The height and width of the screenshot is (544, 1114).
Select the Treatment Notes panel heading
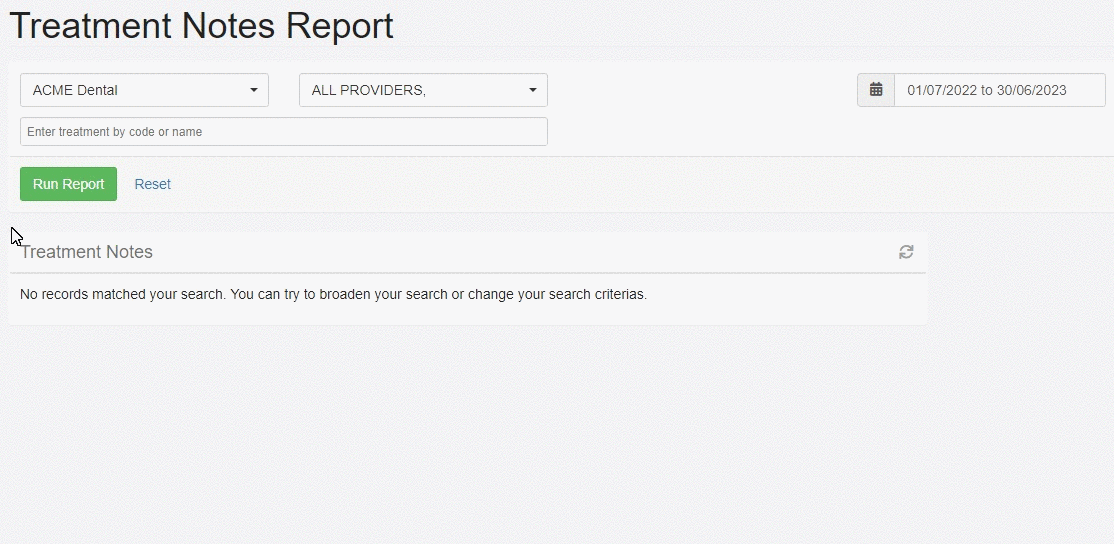coord(86,252)
